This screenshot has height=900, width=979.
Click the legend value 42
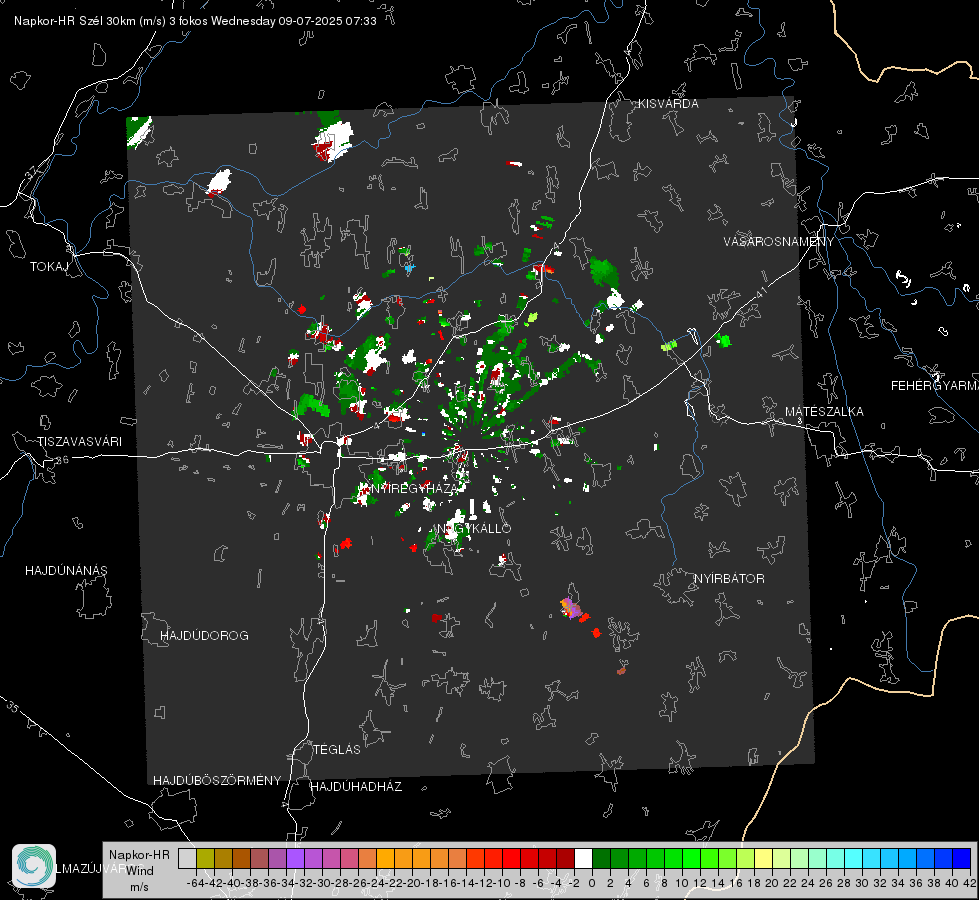tap(970, 883)
